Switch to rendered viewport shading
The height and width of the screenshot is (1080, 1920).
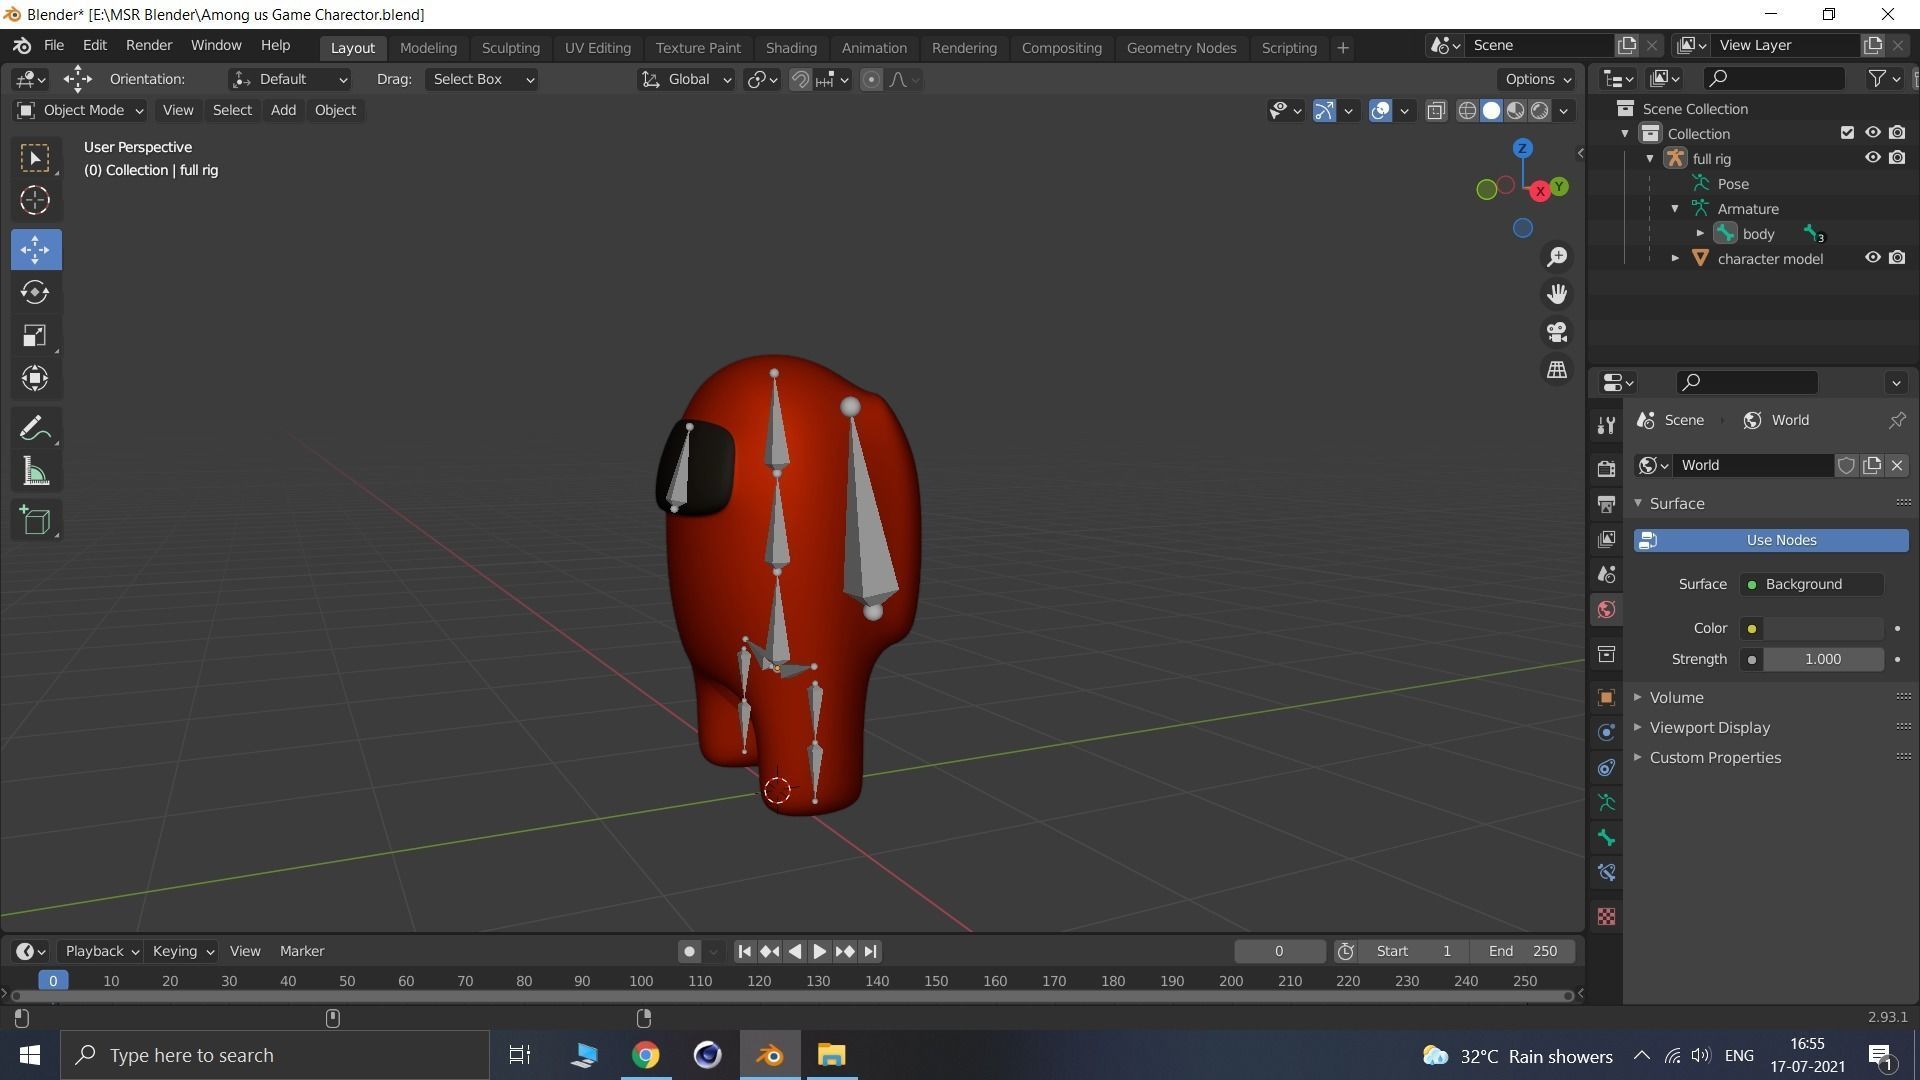[x=1540, y=111]
